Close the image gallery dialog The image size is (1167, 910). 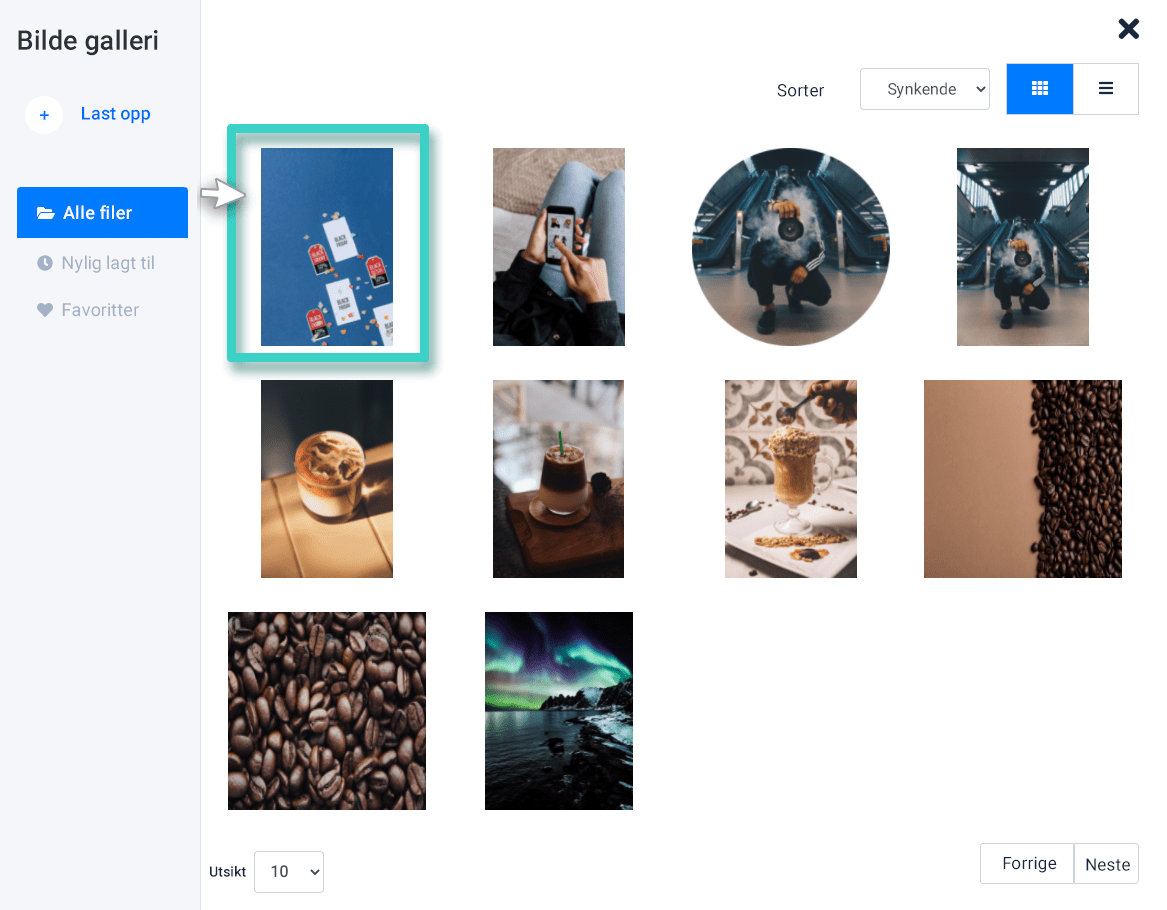[1128, 29]
